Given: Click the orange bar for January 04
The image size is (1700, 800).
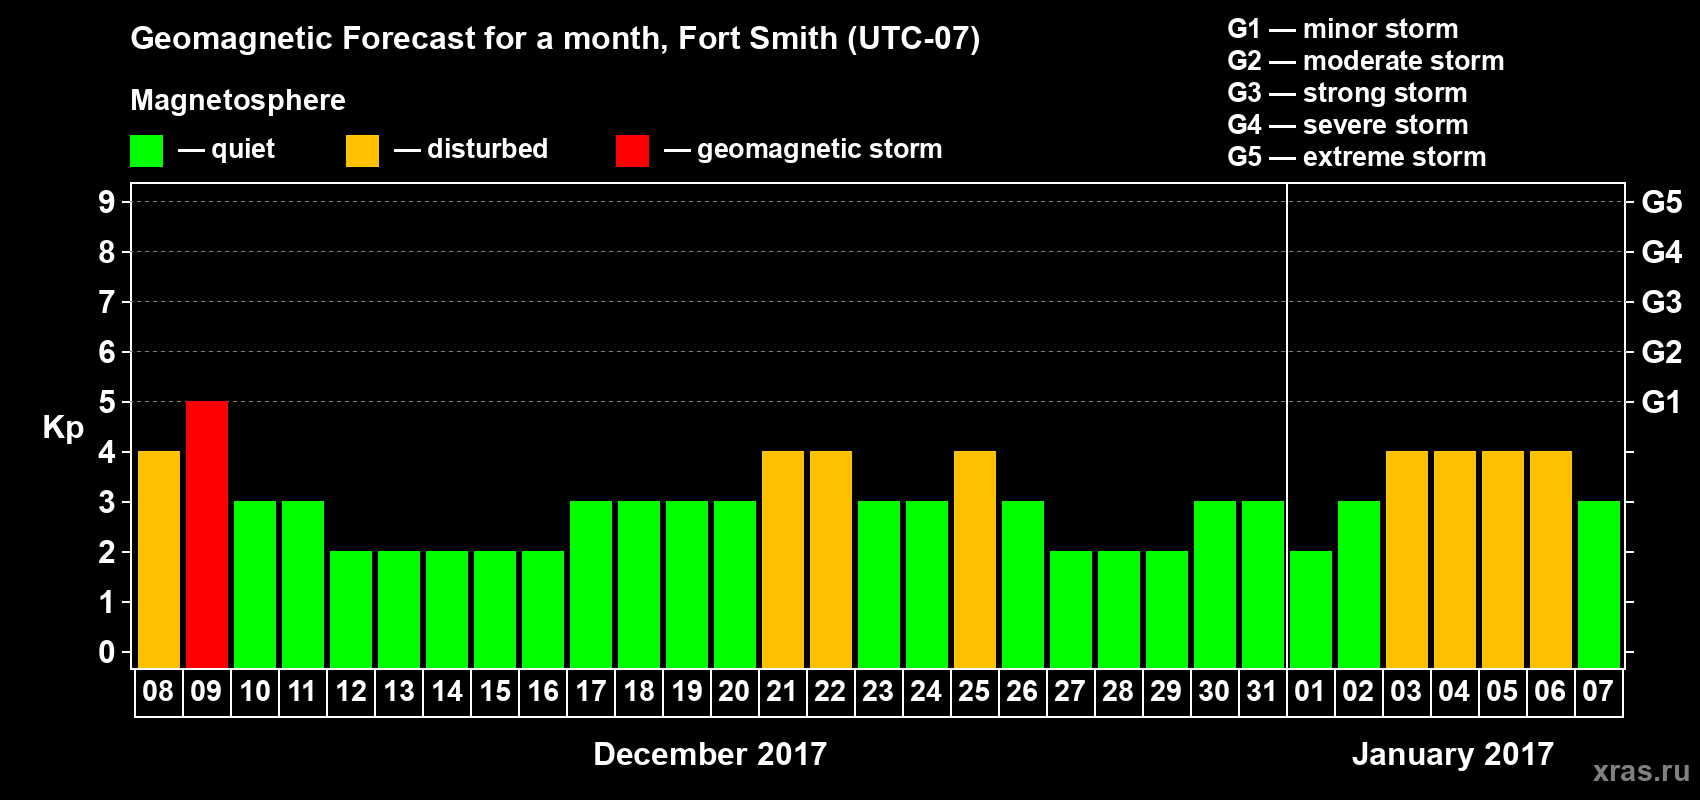Looking at the screenshot, I should tap(1455, 559).
